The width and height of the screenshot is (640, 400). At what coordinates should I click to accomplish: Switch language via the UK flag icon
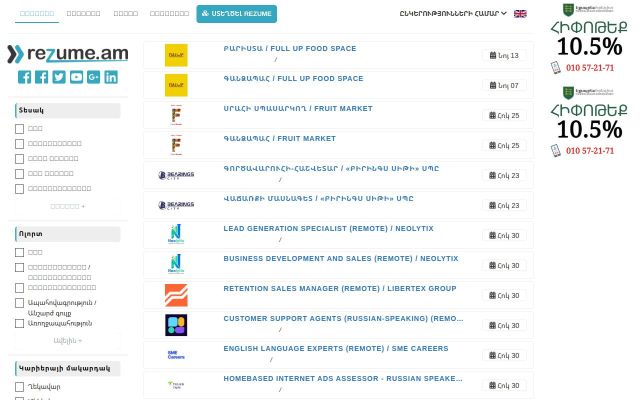click(520, 13)
